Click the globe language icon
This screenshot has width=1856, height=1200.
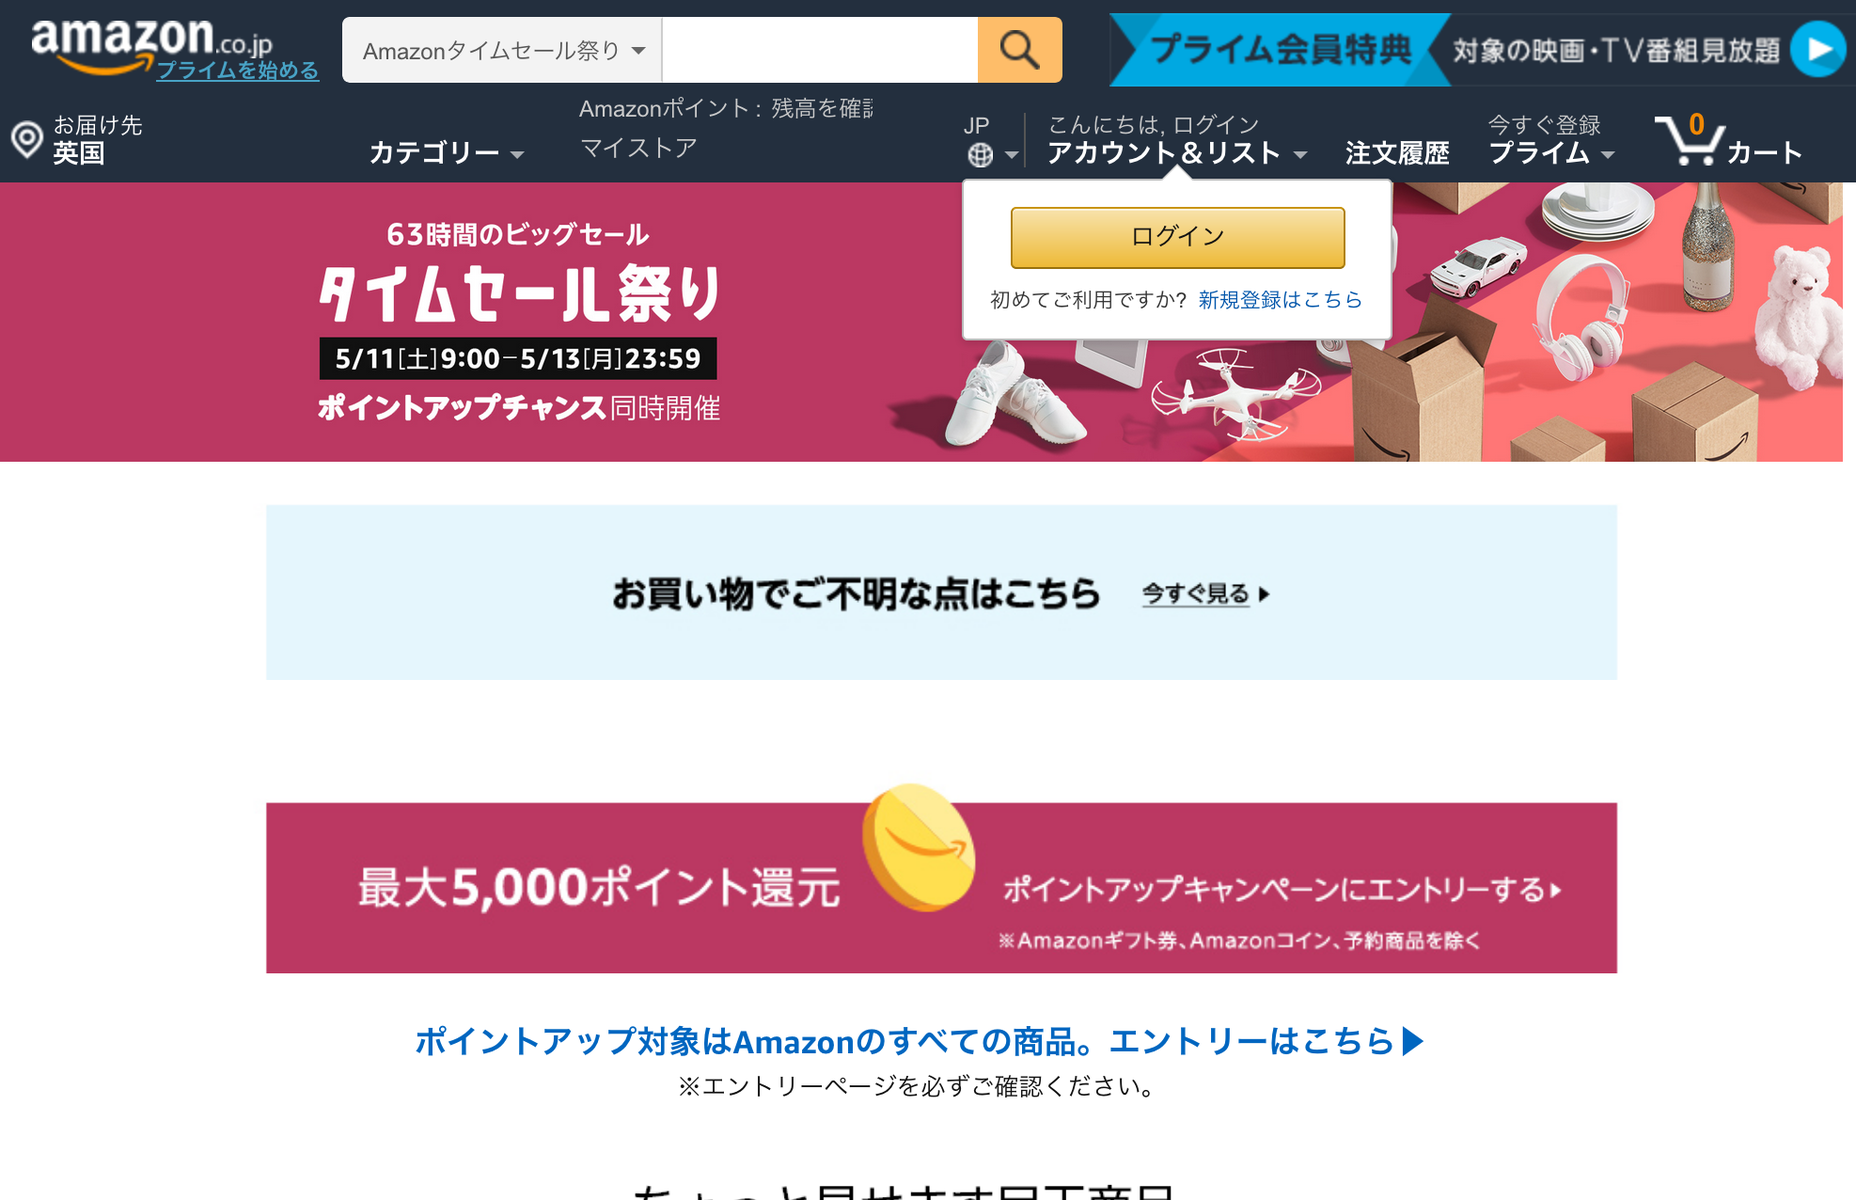point(980,155)
